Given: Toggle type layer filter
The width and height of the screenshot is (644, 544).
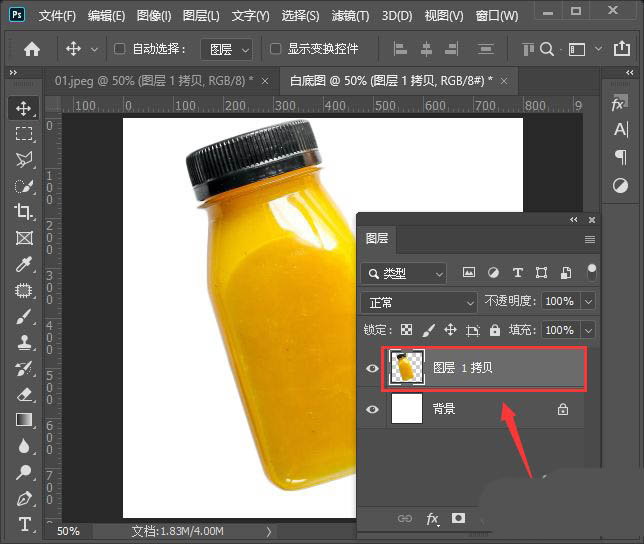Looking at the screenshot, I should point(518,272).
